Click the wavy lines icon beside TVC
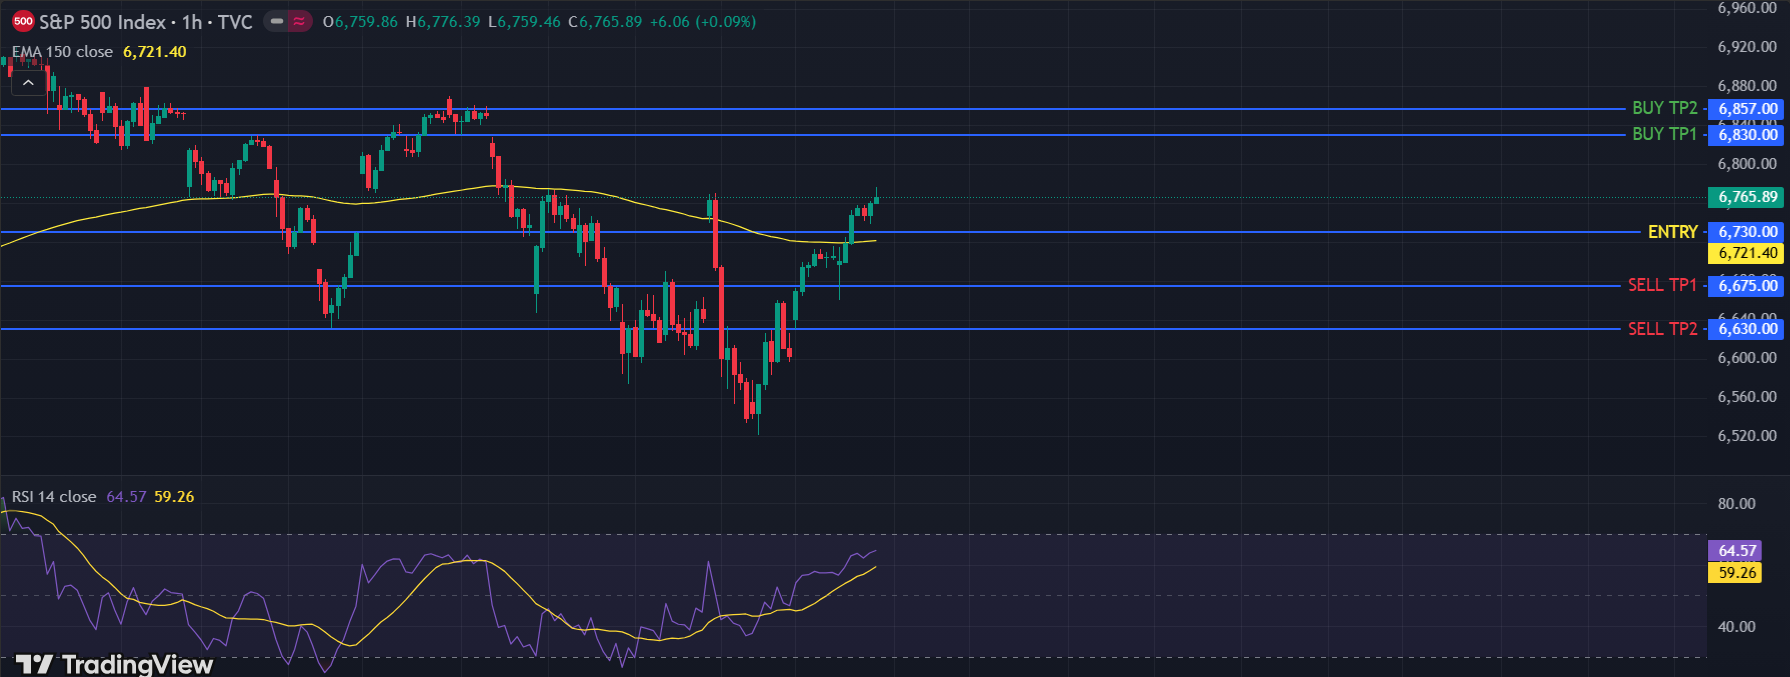Image resolution: width=1790 pixels, height=677 pixels. tap(299, 21)
